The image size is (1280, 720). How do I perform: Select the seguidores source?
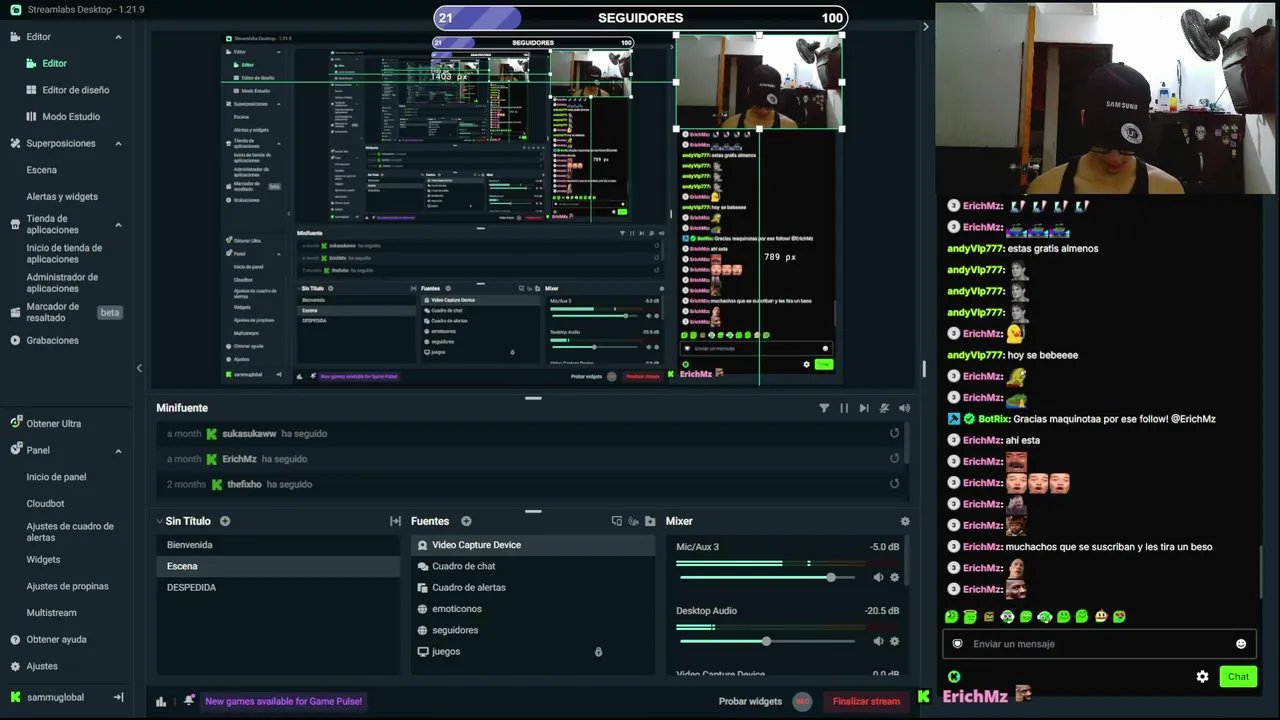[533, 630]
